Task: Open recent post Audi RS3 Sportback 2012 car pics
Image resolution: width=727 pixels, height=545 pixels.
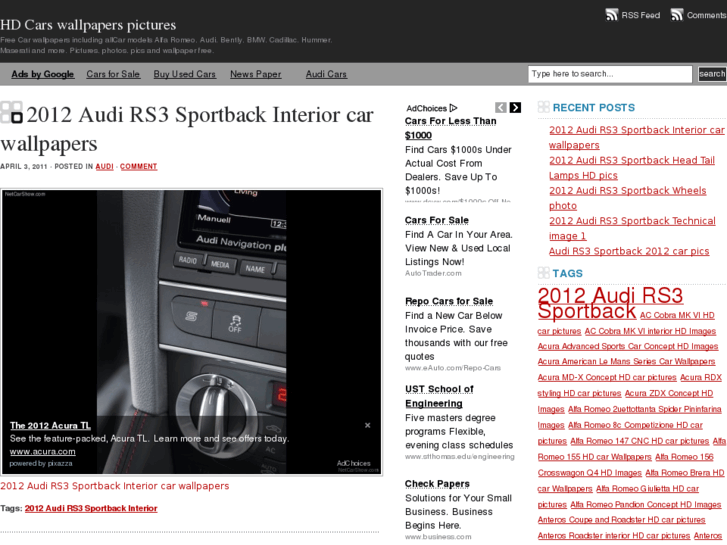Action: (629, 251)
